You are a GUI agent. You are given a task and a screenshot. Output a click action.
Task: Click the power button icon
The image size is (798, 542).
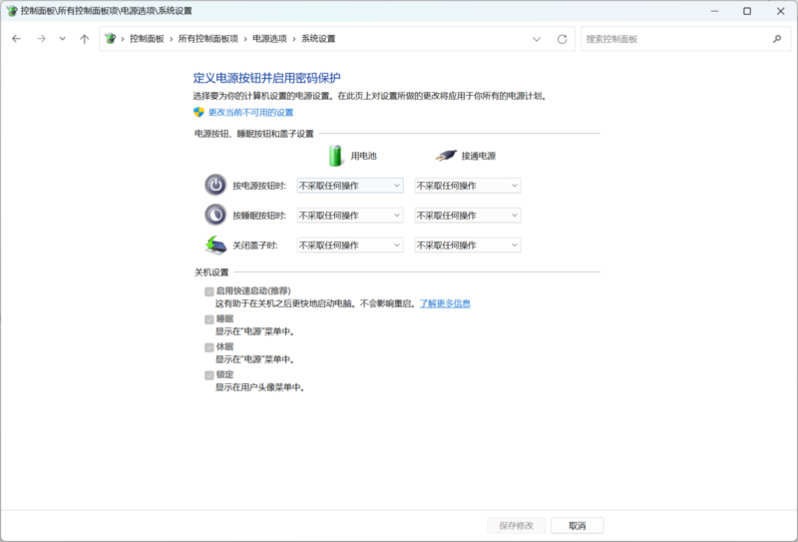click(x=215, y=185)
